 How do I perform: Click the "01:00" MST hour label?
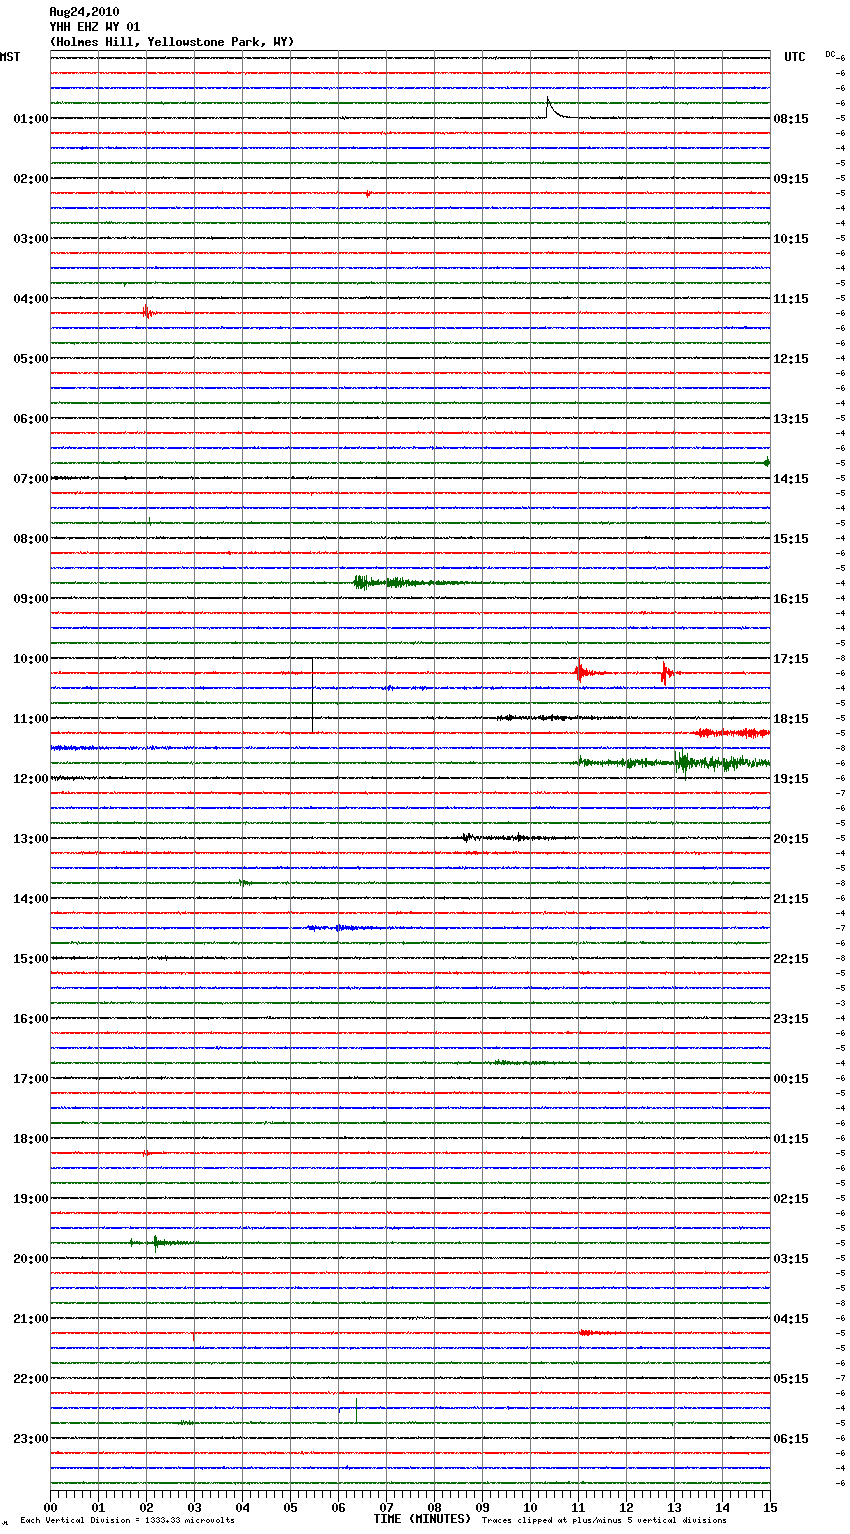coord(31,119)
